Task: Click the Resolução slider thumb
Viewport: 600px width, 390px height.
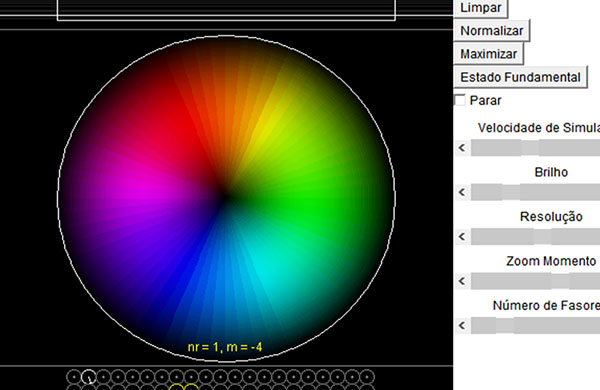Action: click(x=543, y=237)
